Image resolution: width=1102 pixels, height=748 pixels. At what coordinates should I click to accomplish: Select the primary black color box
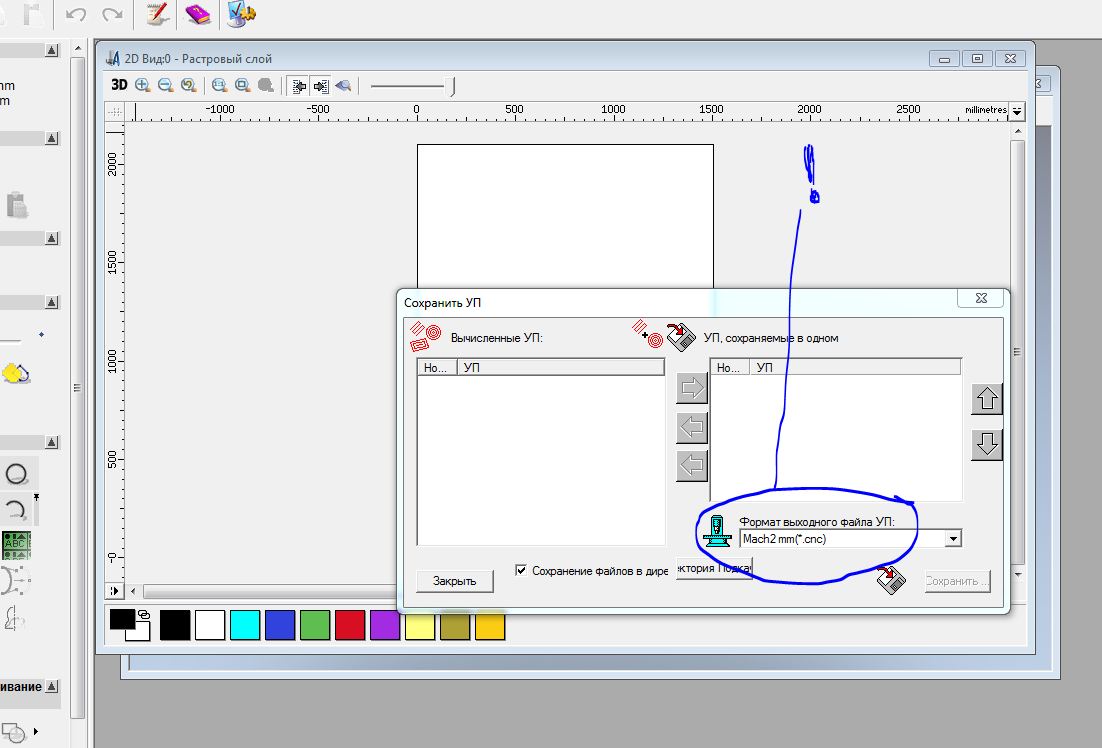pyautogui.click(x=122, y=619)
